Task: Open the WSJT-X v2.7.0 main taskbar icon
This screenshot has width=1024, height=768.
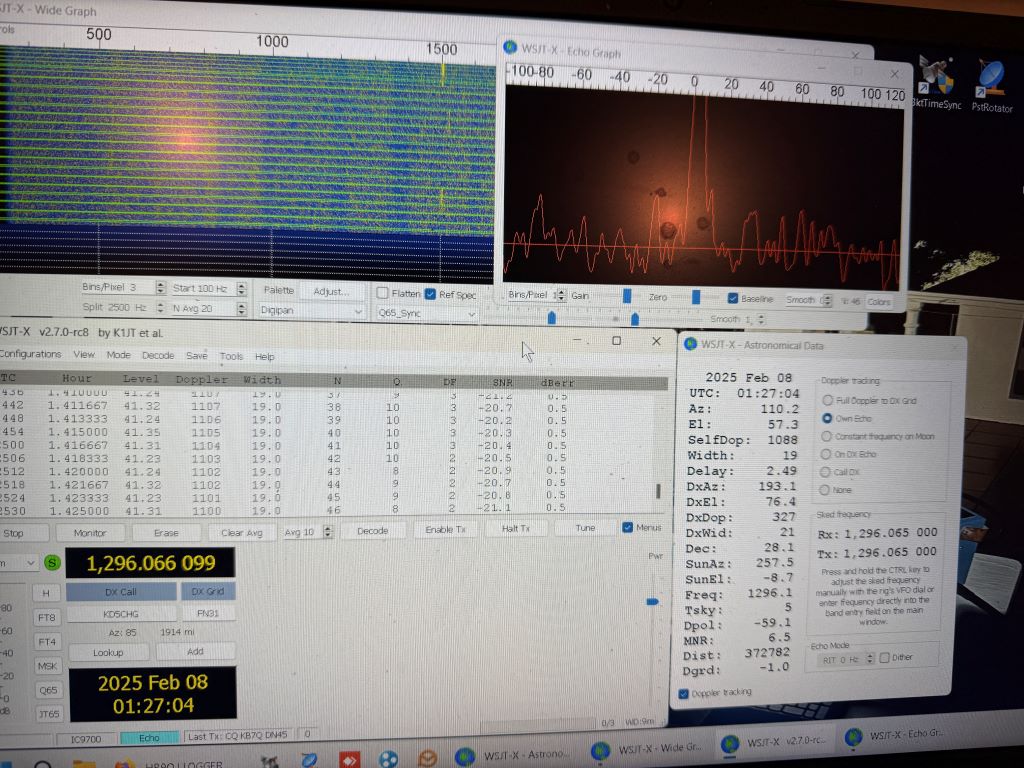Action: [729, 744]
